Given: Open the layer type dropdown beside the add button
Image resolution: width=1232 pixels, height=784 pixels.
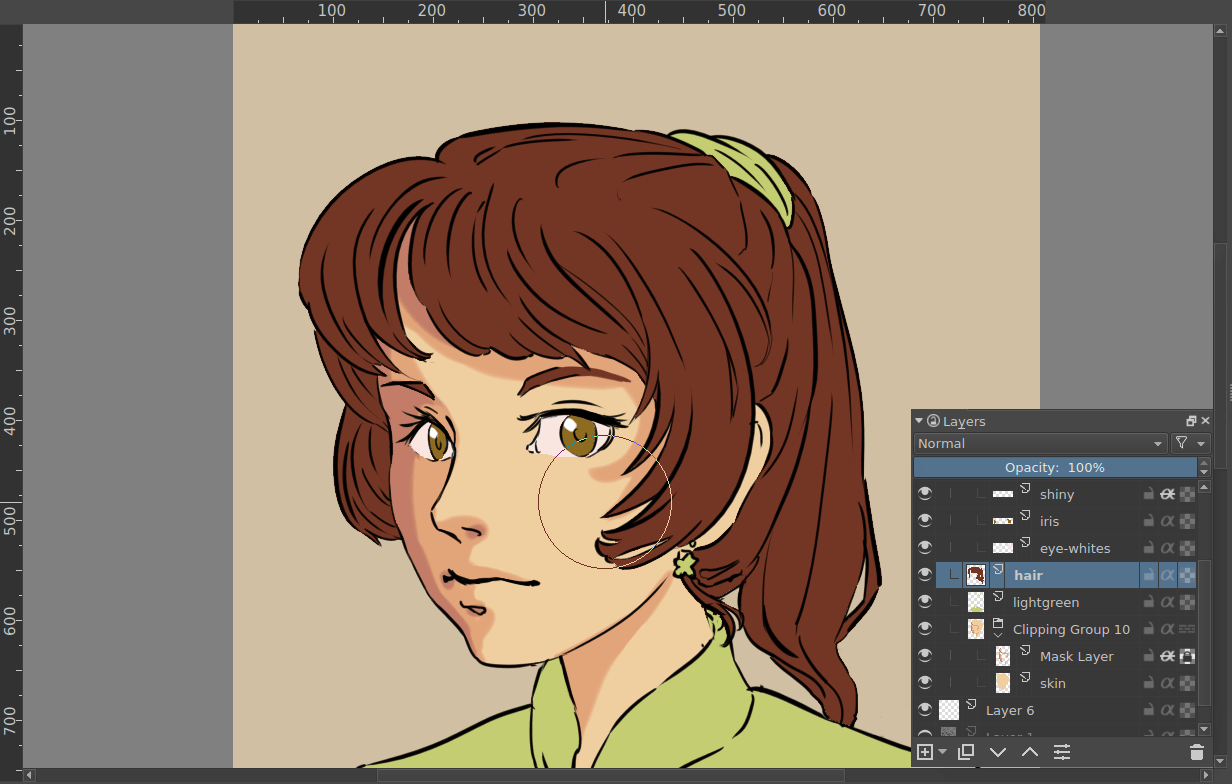Looking at the screenshot, I should pos(942,752).
